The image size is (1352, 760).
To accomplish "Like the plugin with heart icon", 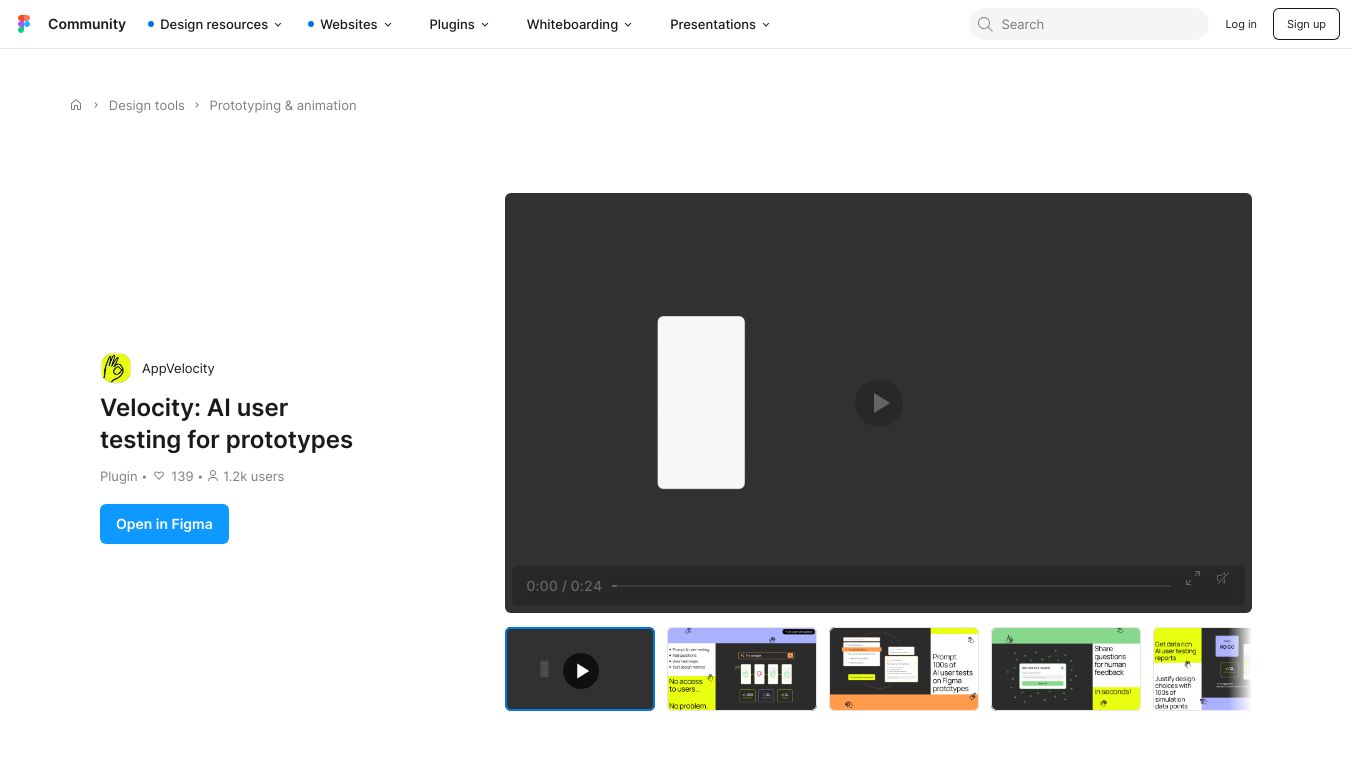I will coord(159,476).
